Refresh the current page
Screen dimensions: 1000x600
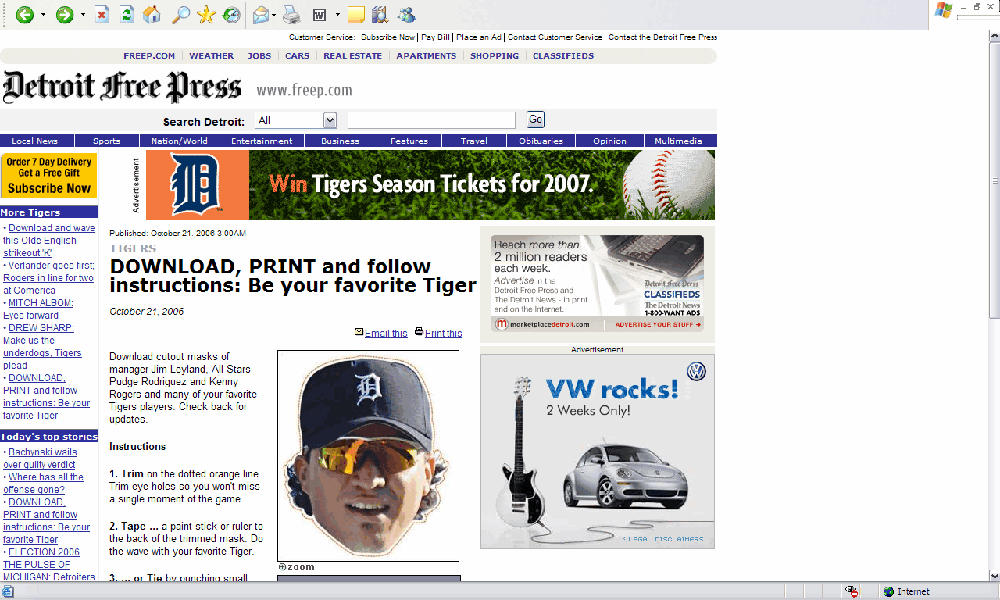pos(127,14)
